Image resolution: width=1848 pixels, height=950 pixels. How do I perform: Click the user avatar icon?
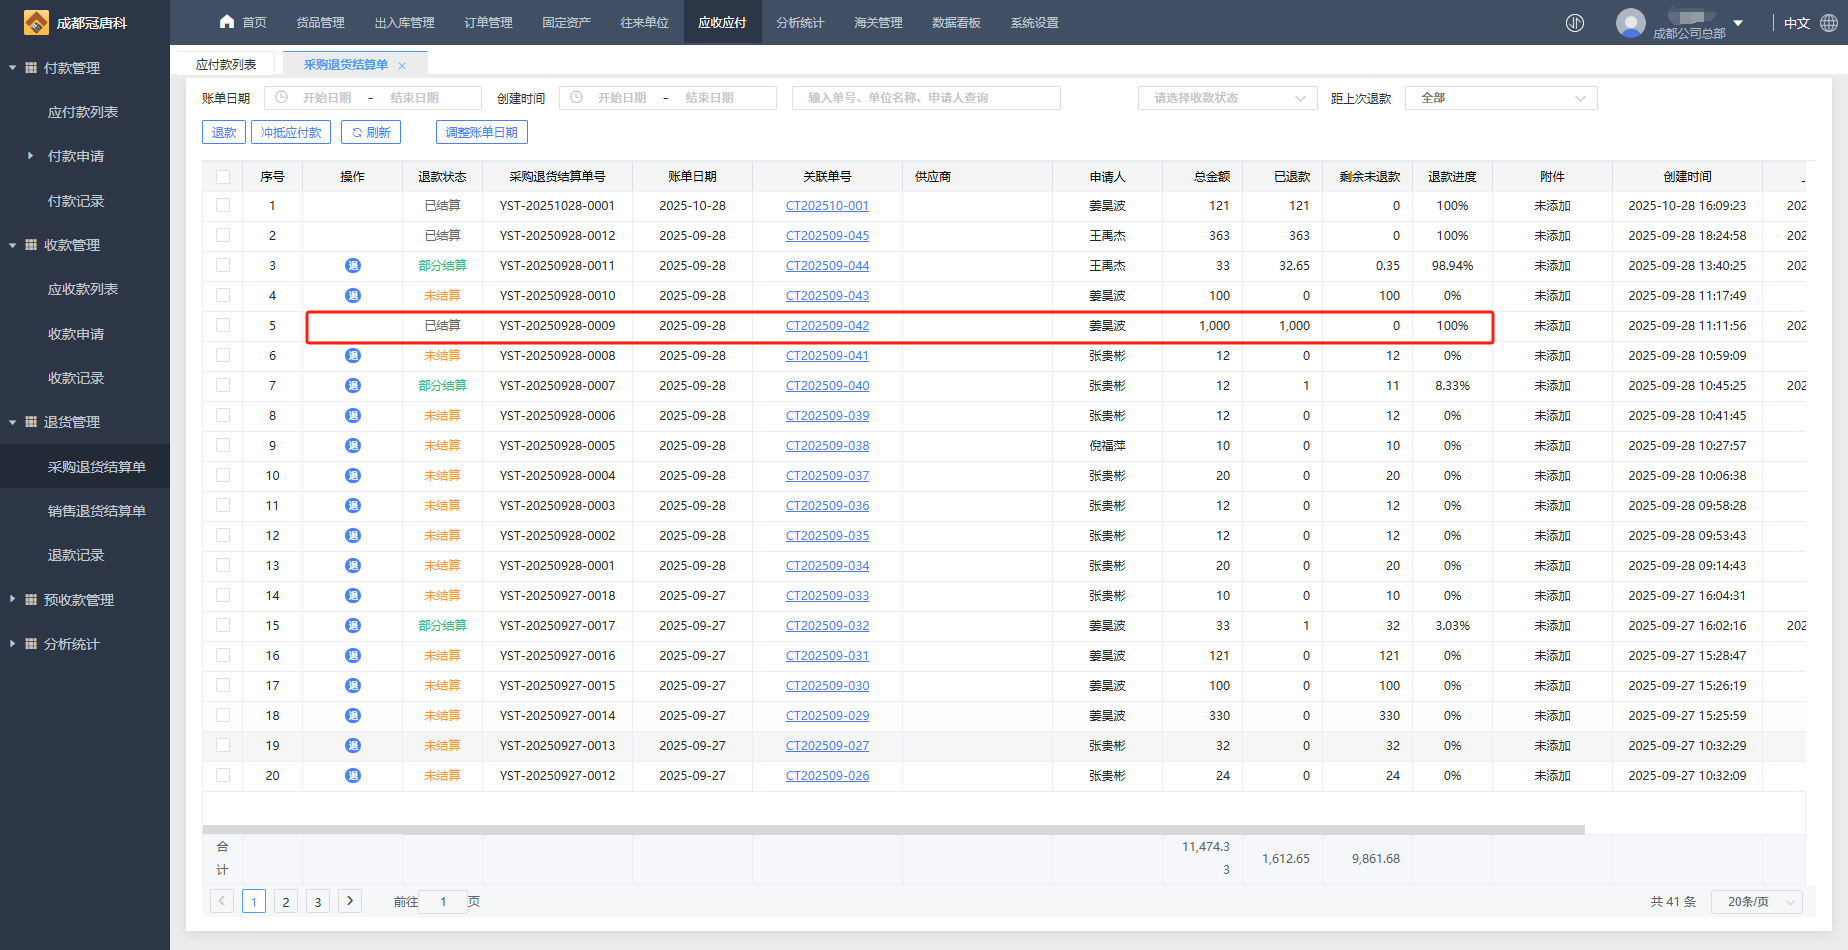[x=1630, y=22]
